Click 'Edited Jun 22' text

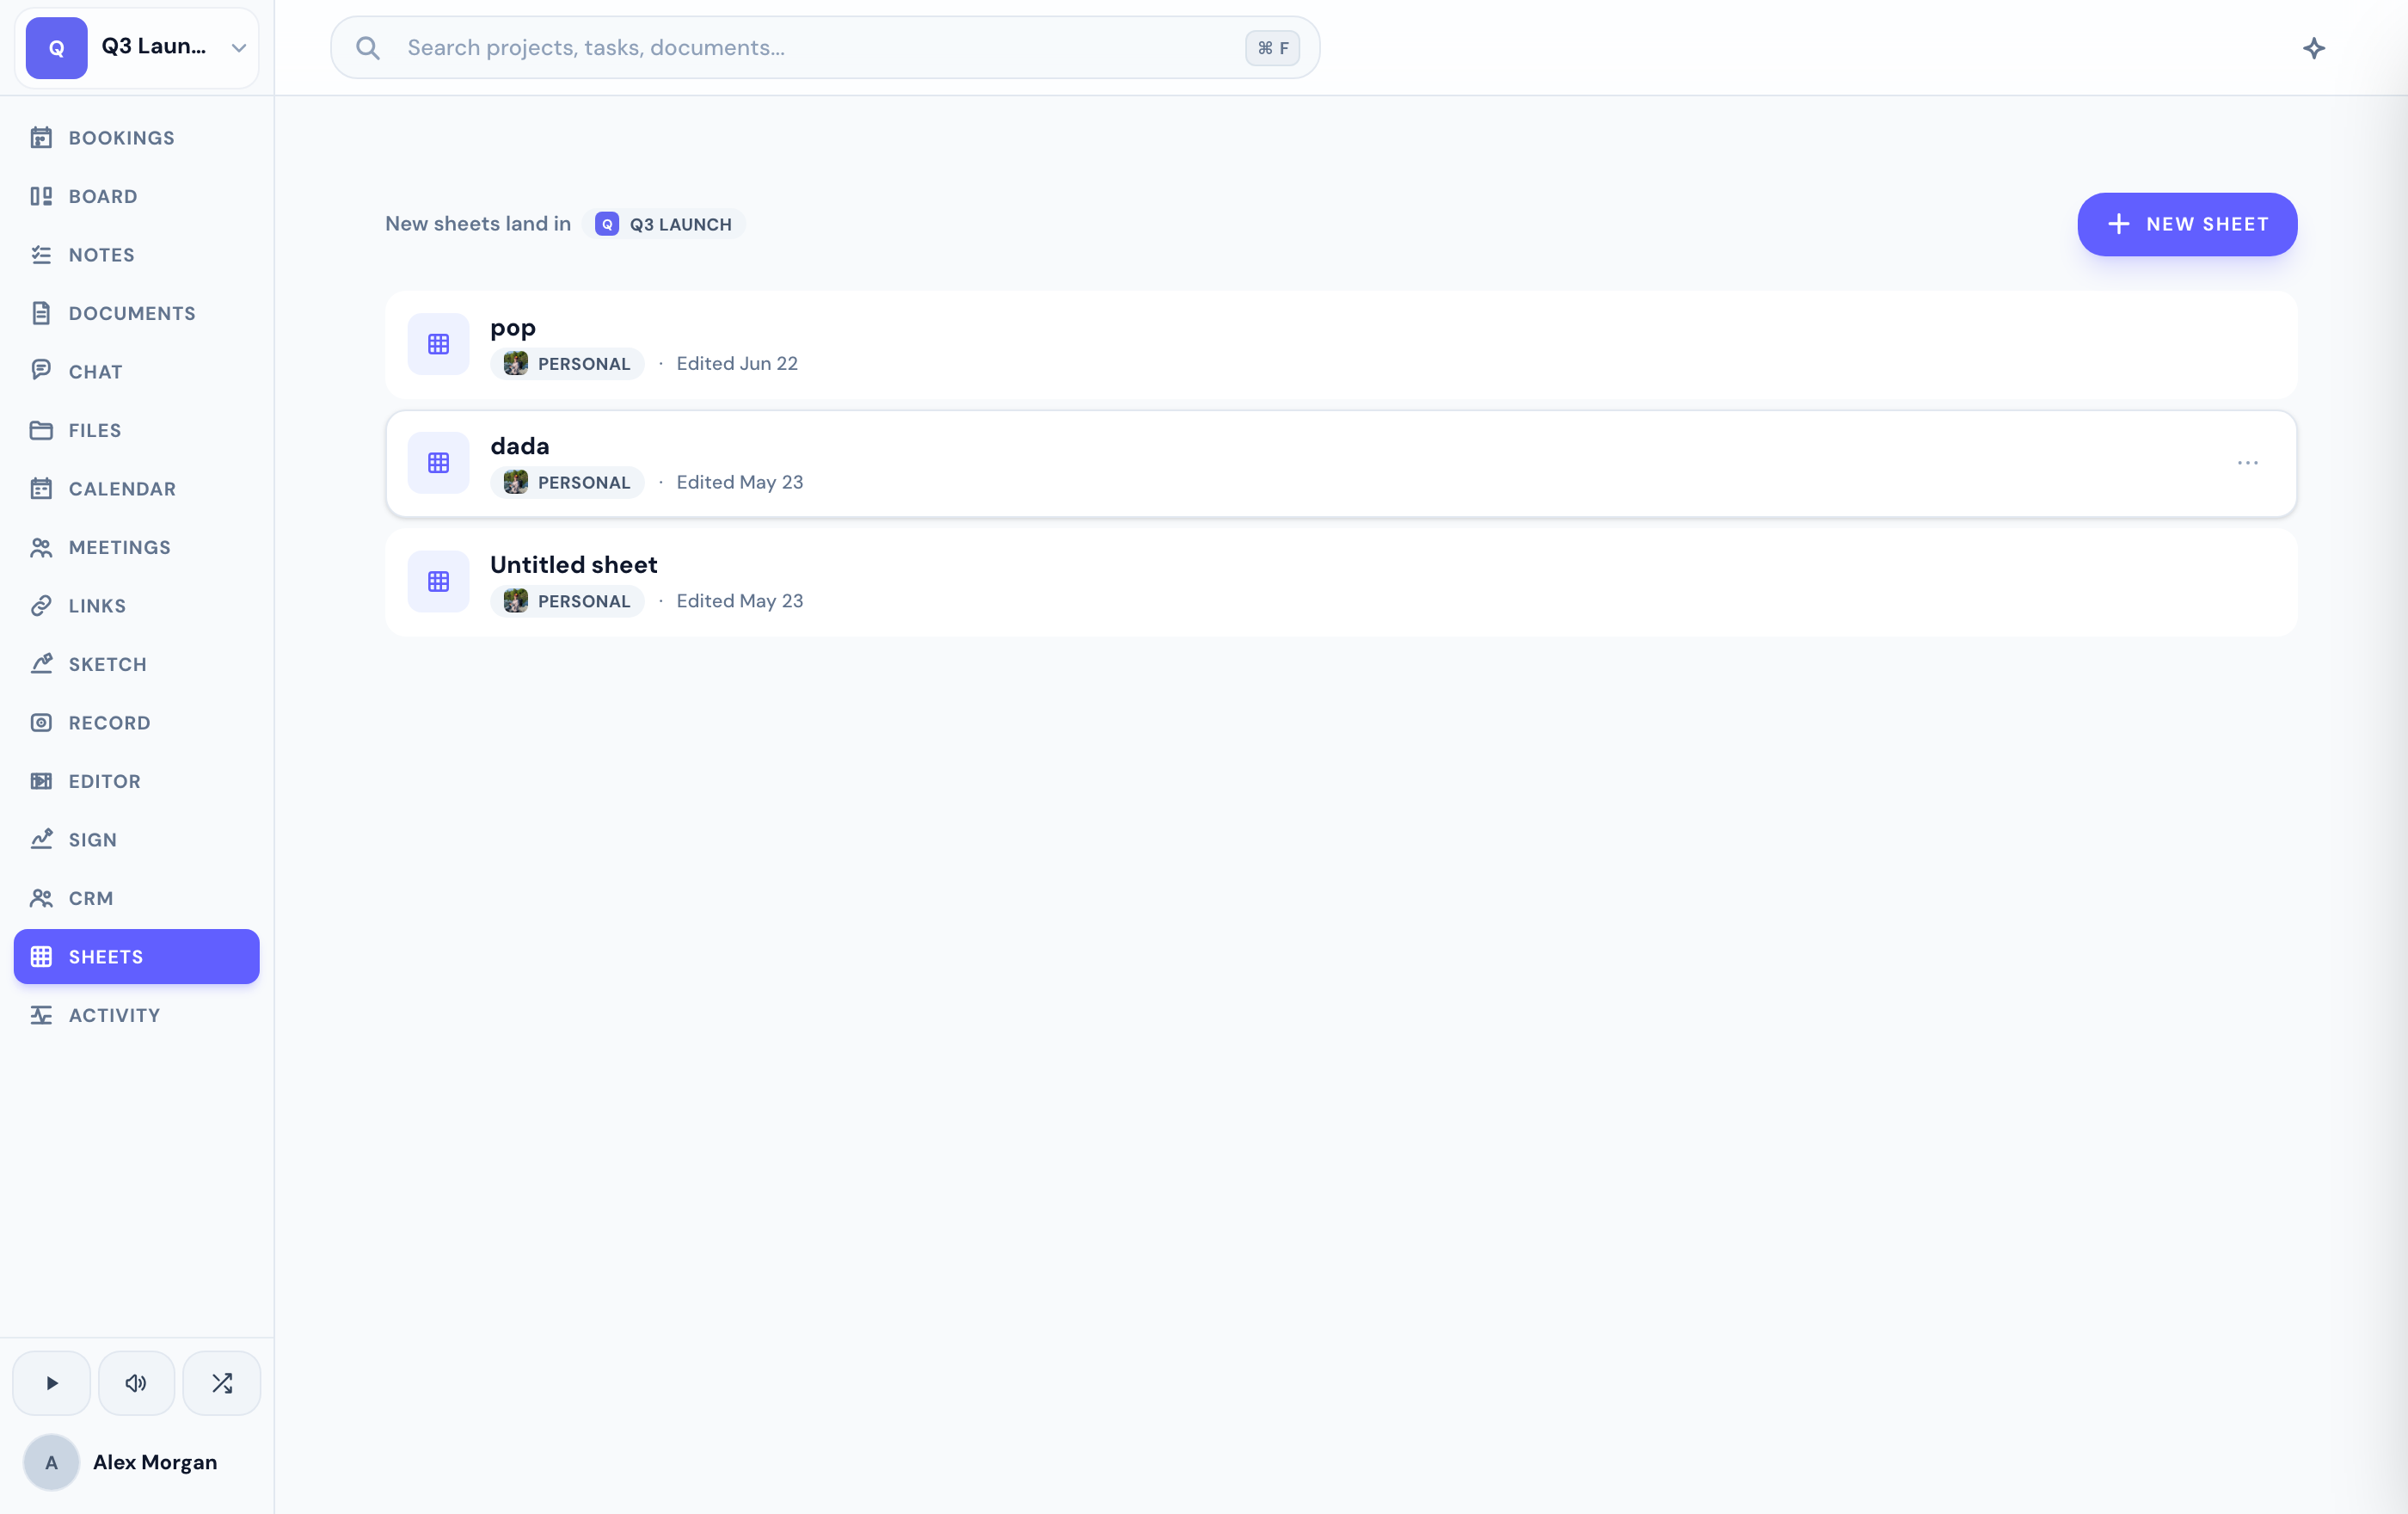(737, 364)
